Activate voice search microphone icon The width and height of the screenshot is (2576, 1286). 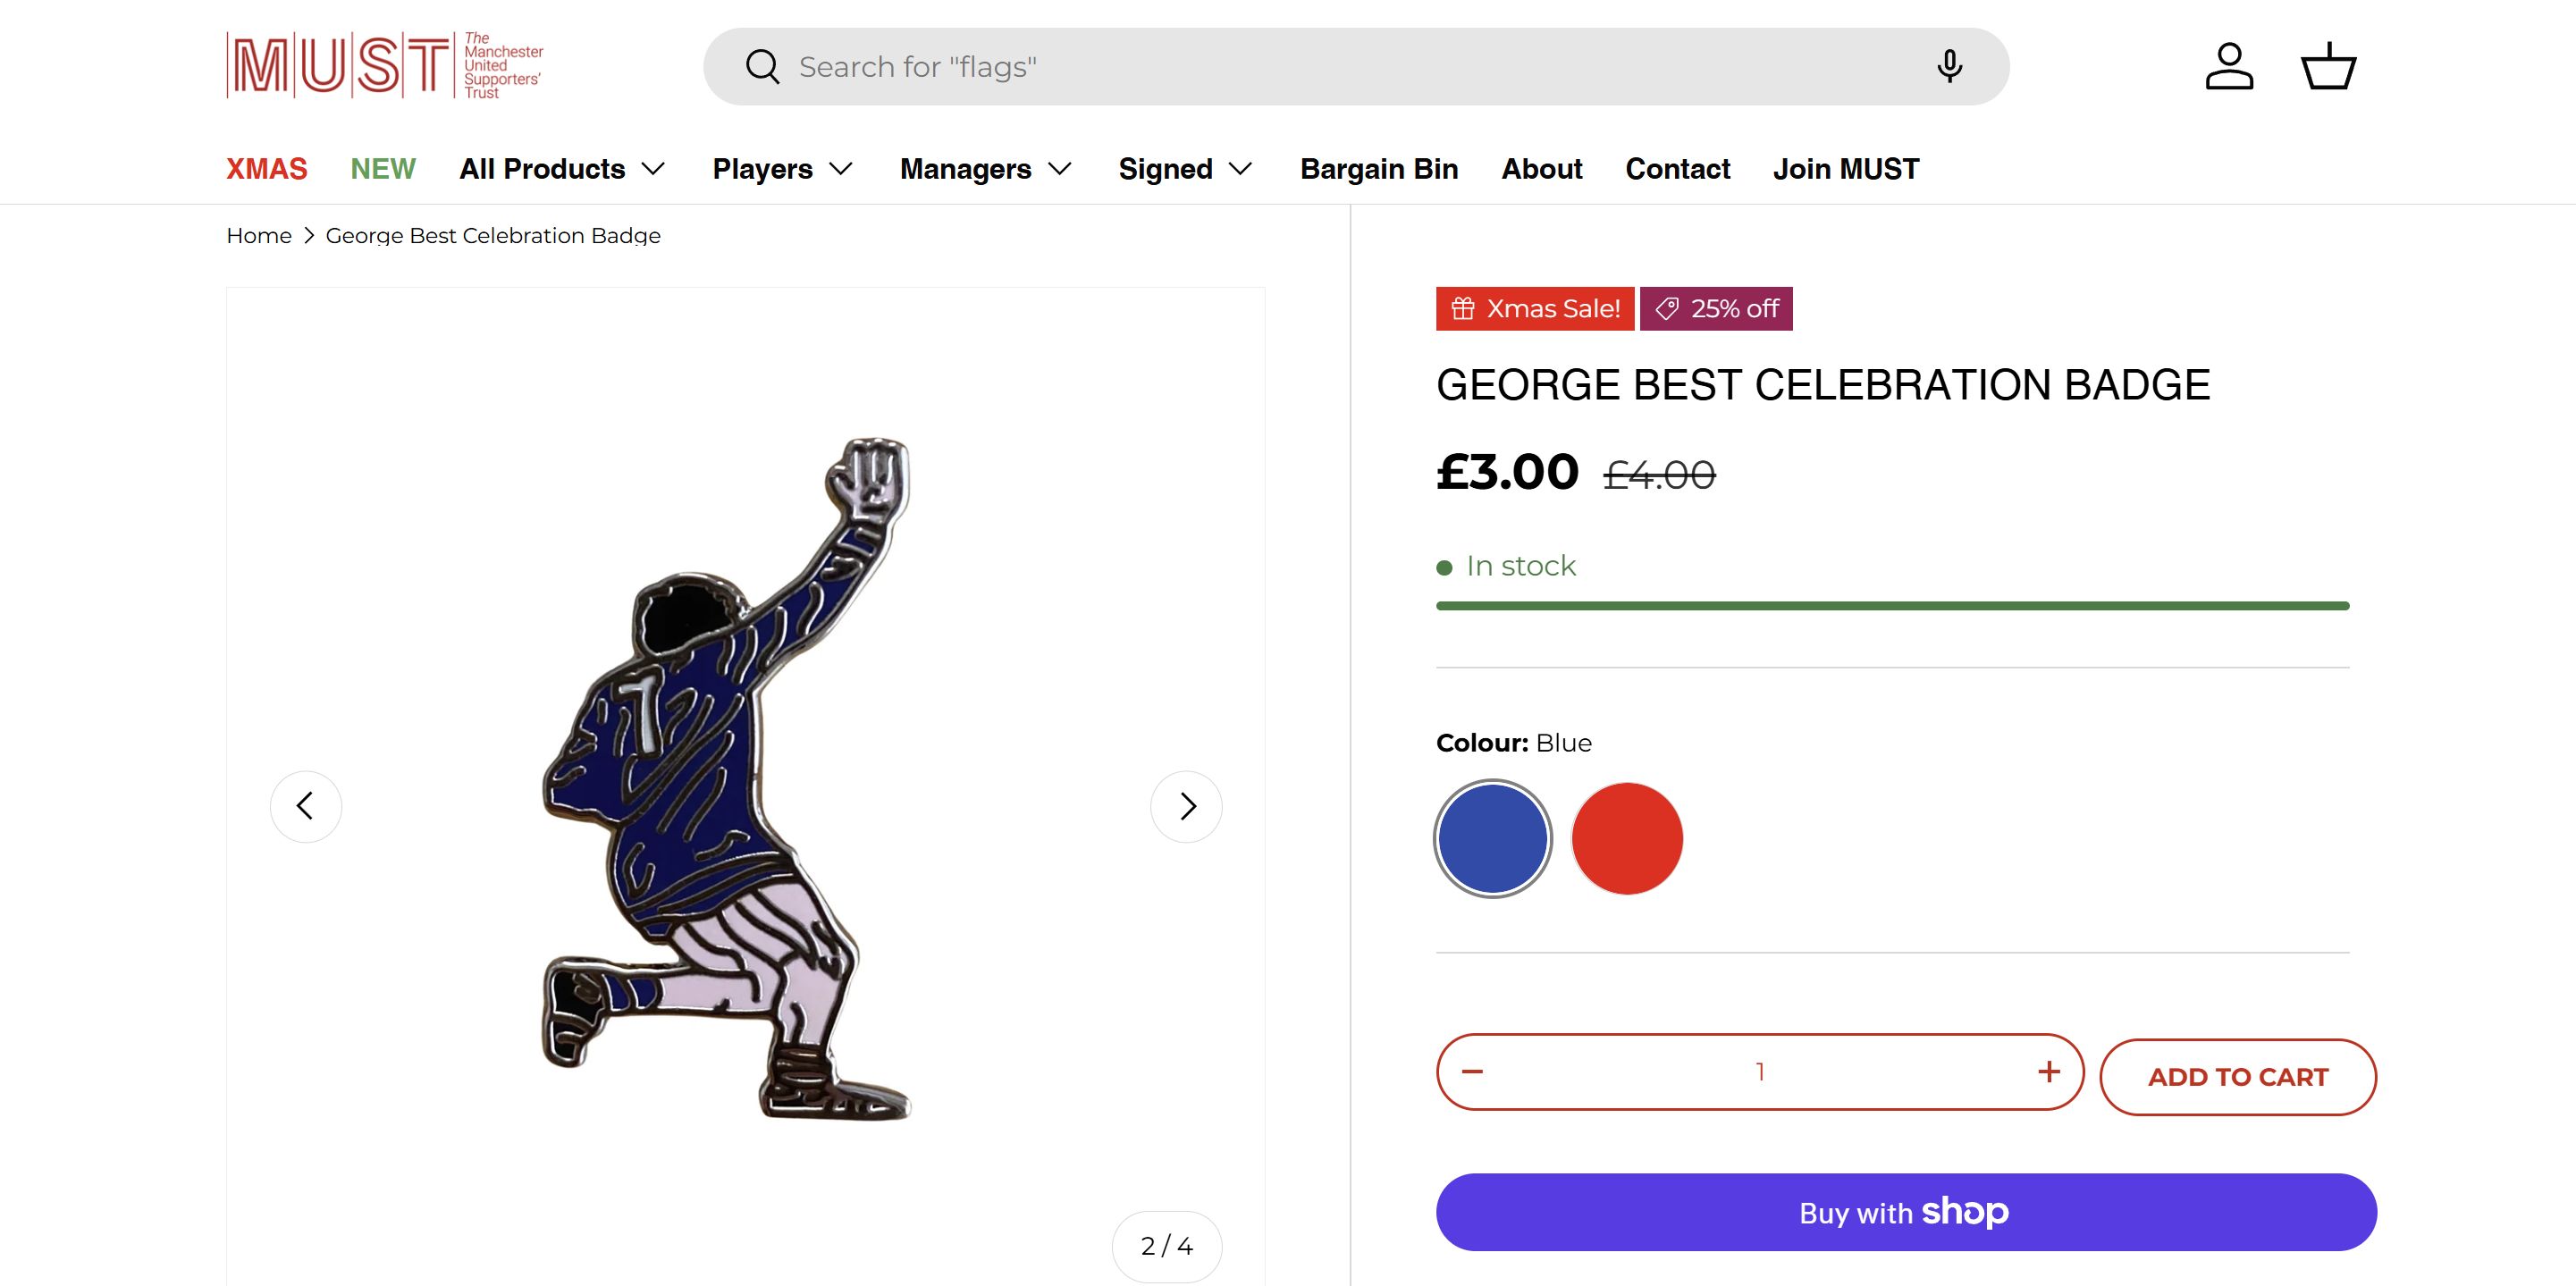(1949, 66)
